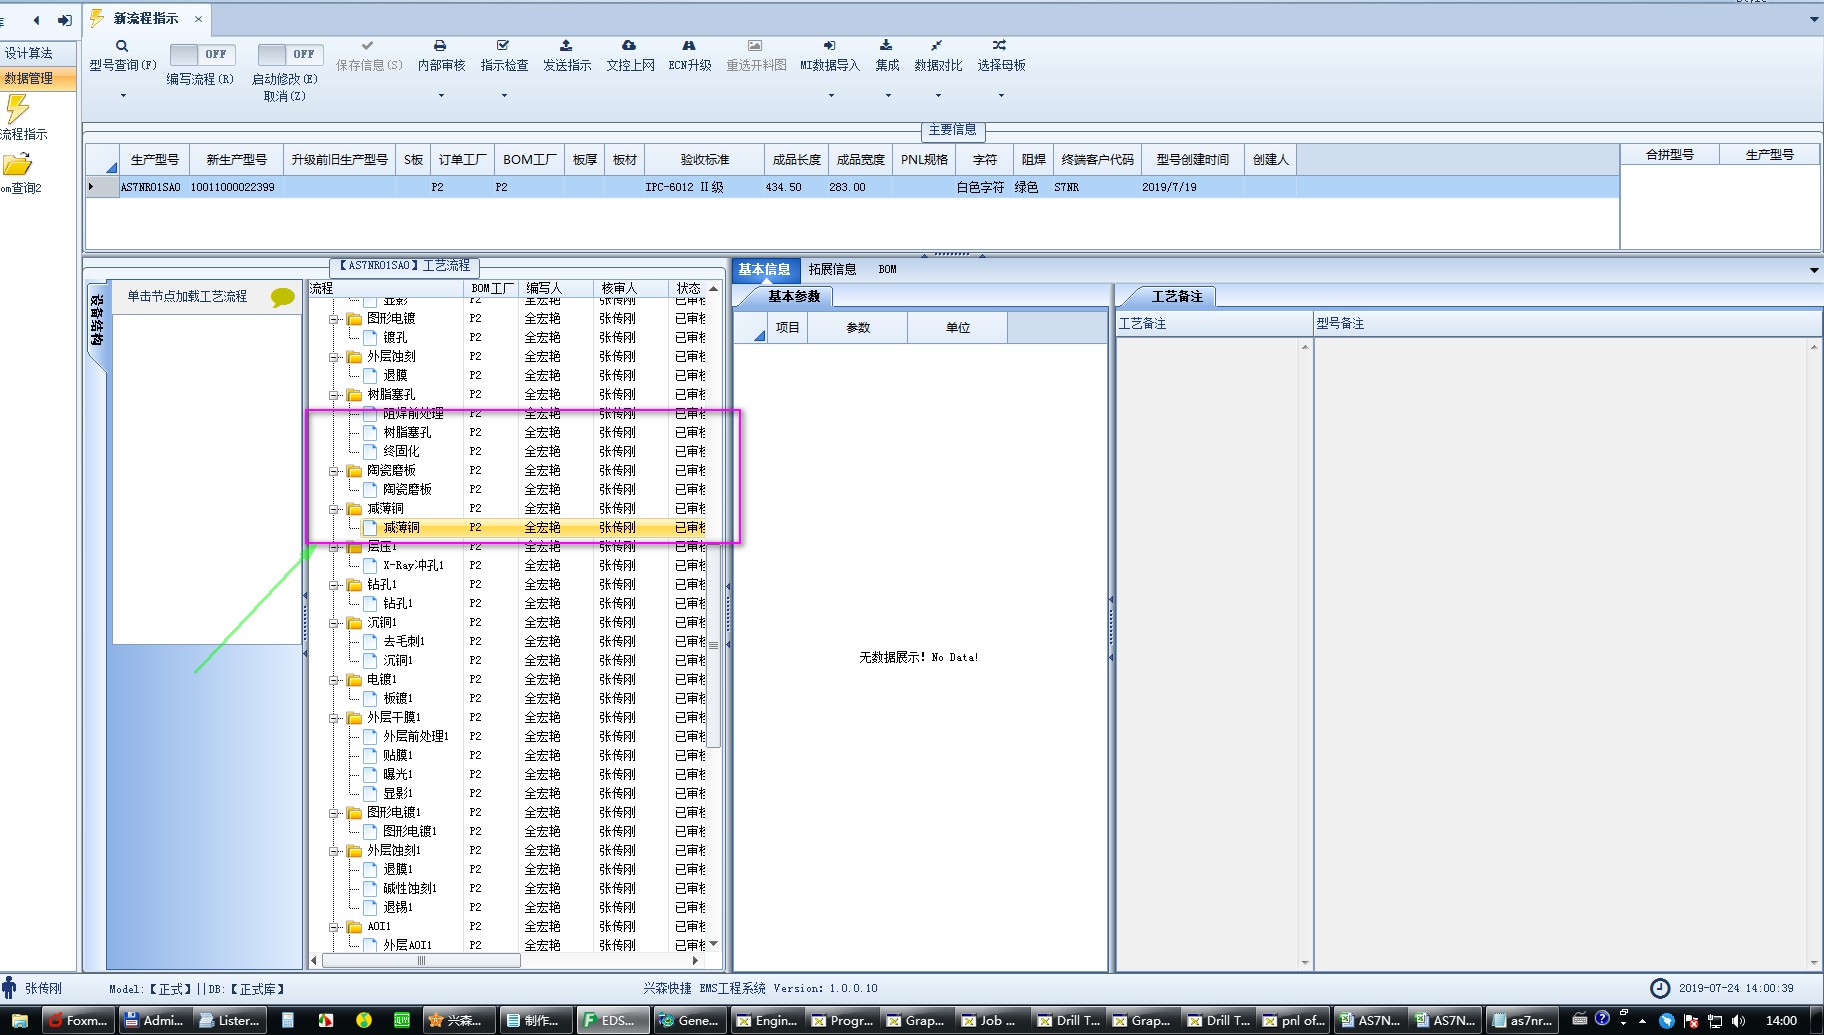
Task: Click the 取消(Z) button
Action: click(285, 97)
